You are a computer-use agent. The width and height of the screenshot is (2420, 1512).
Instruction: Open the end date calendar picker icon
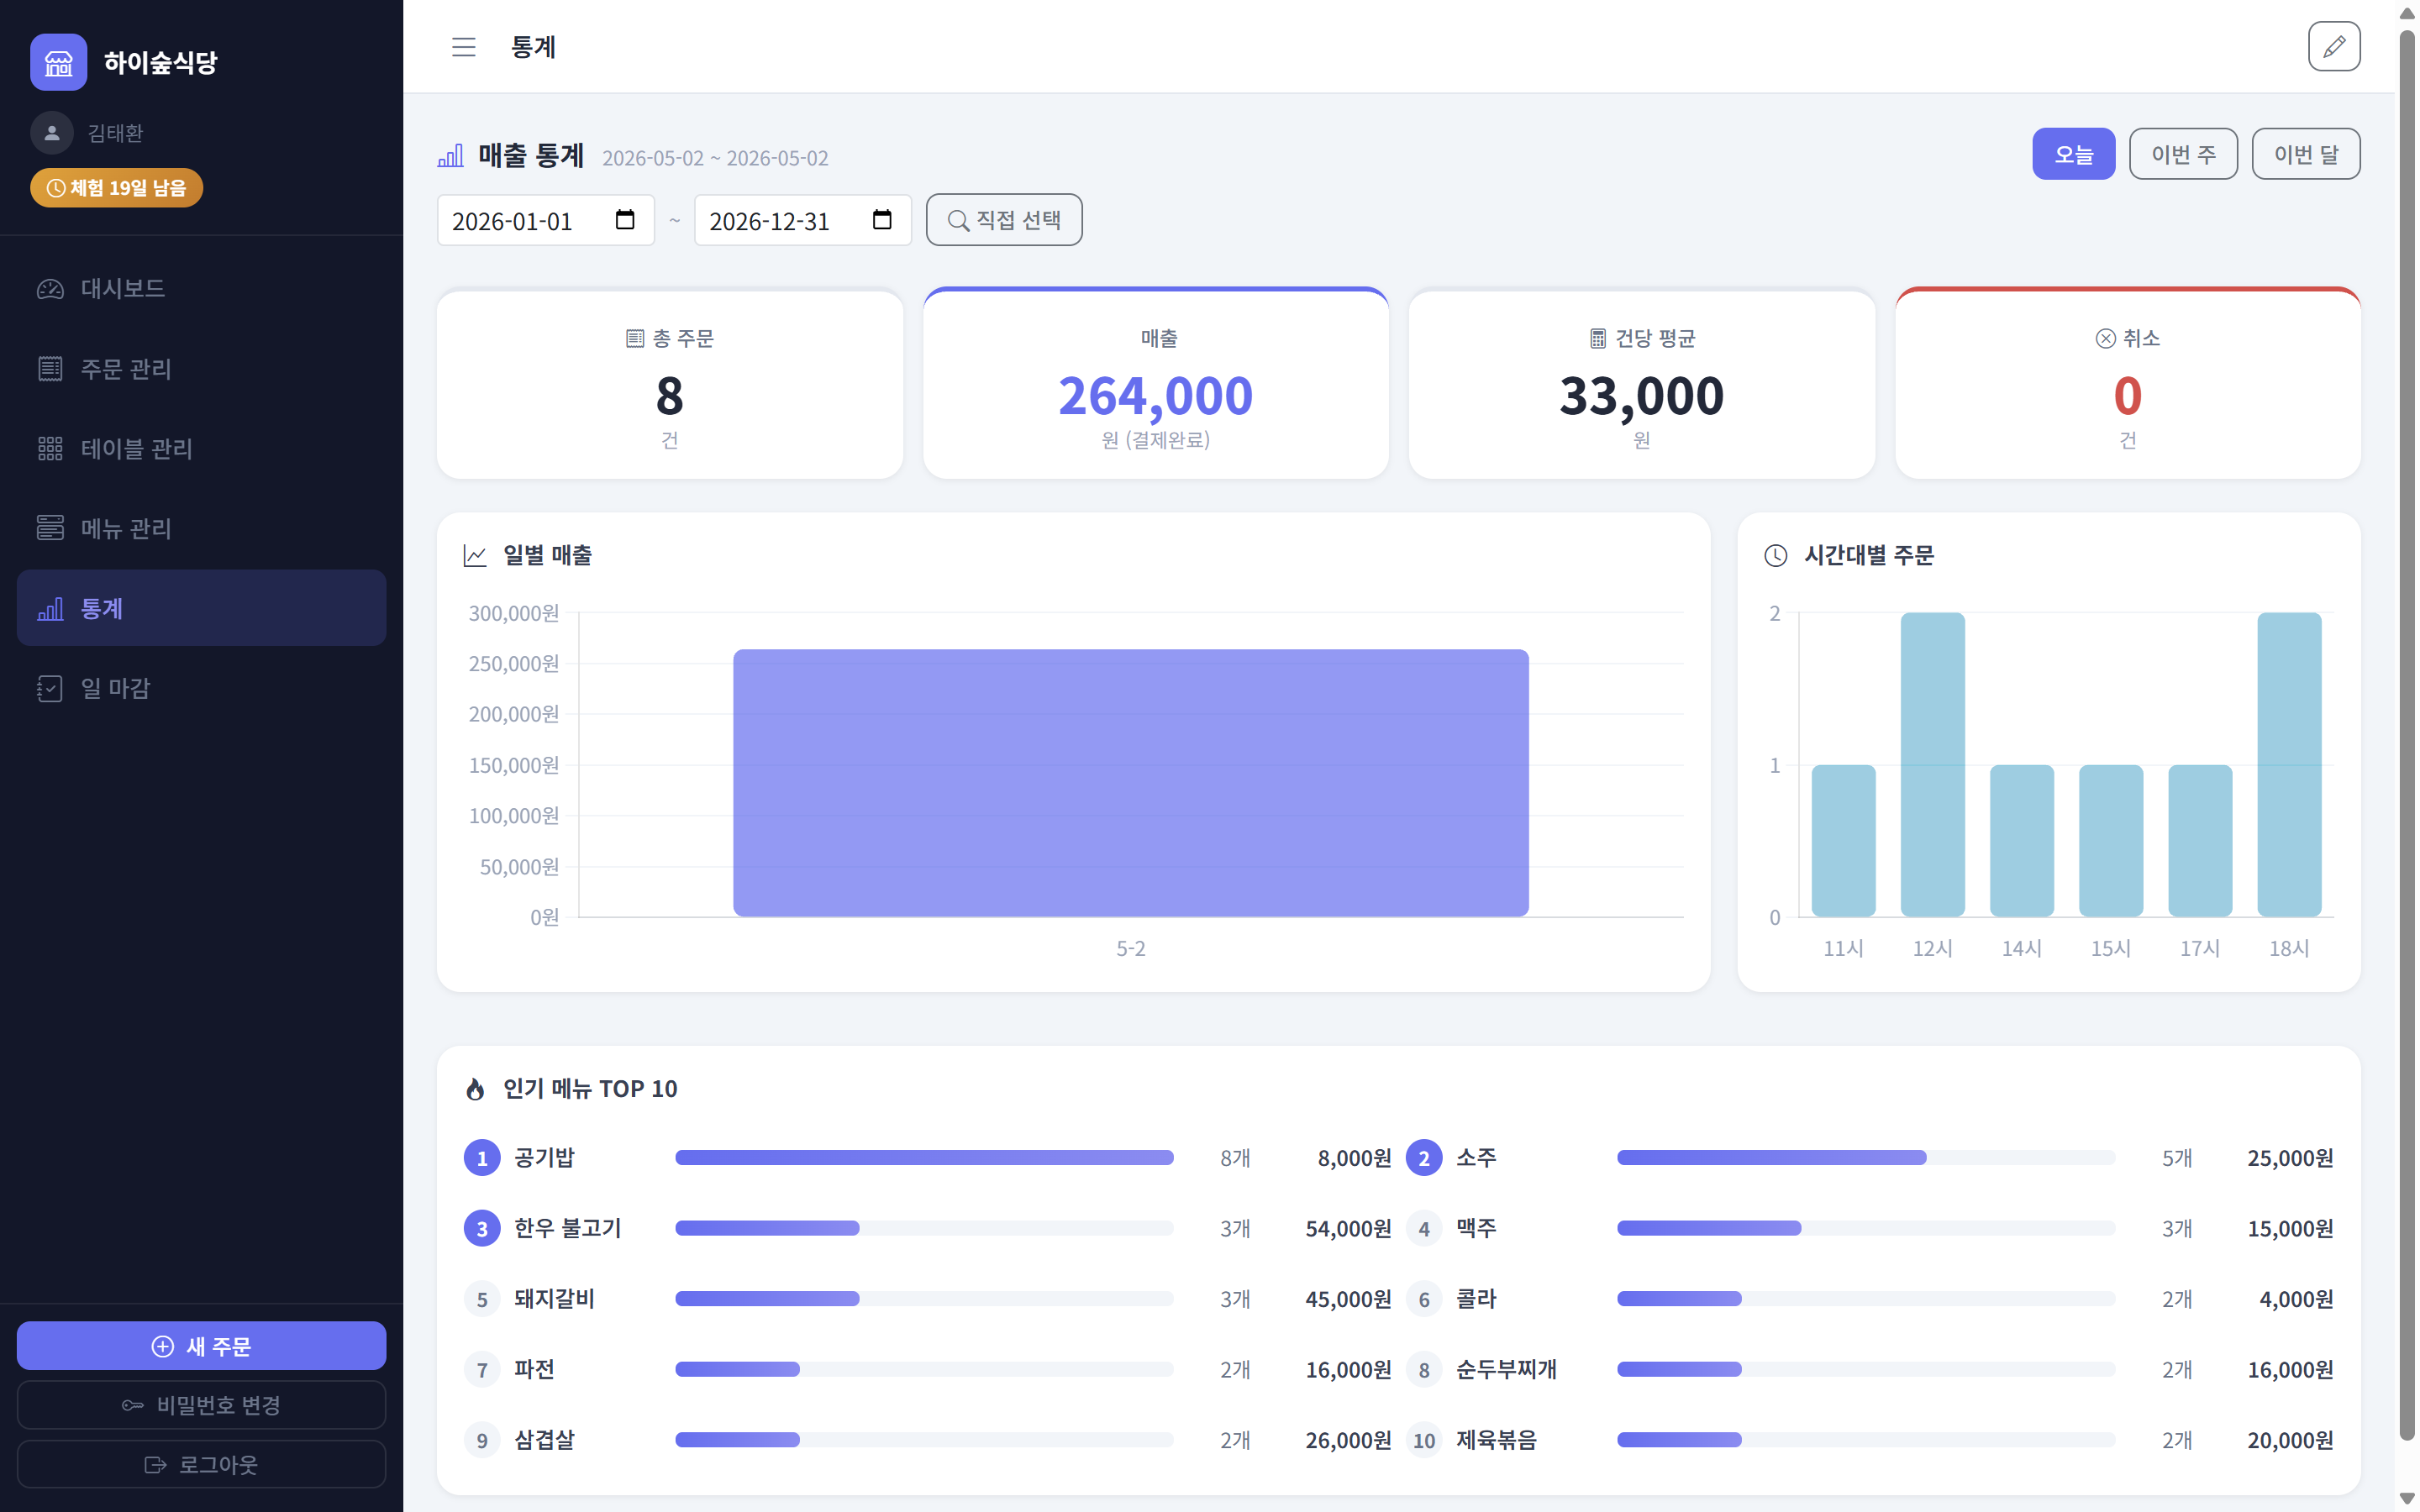point(882,220)
